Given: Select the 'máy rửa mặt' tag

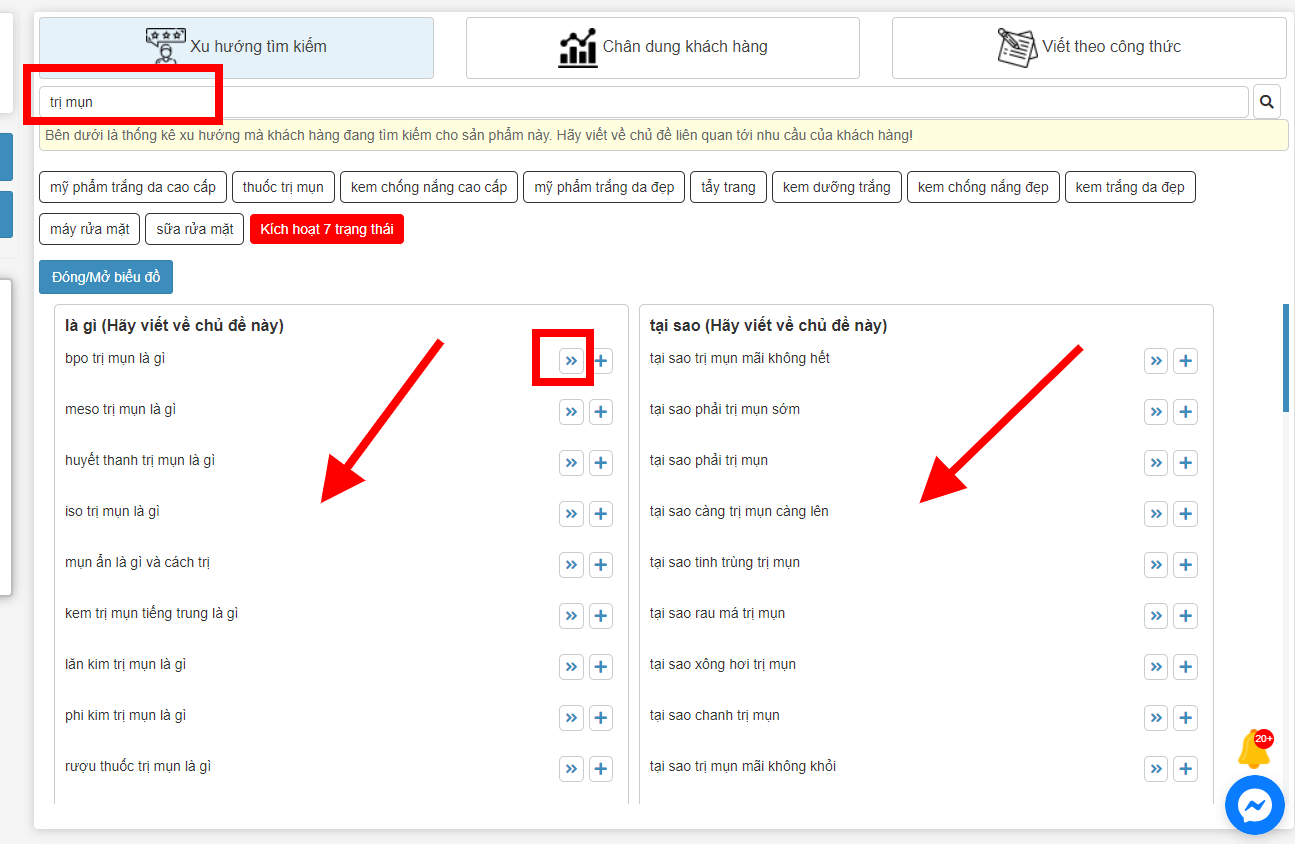Looking at the screenshot, I should click(x=90, y=229).
